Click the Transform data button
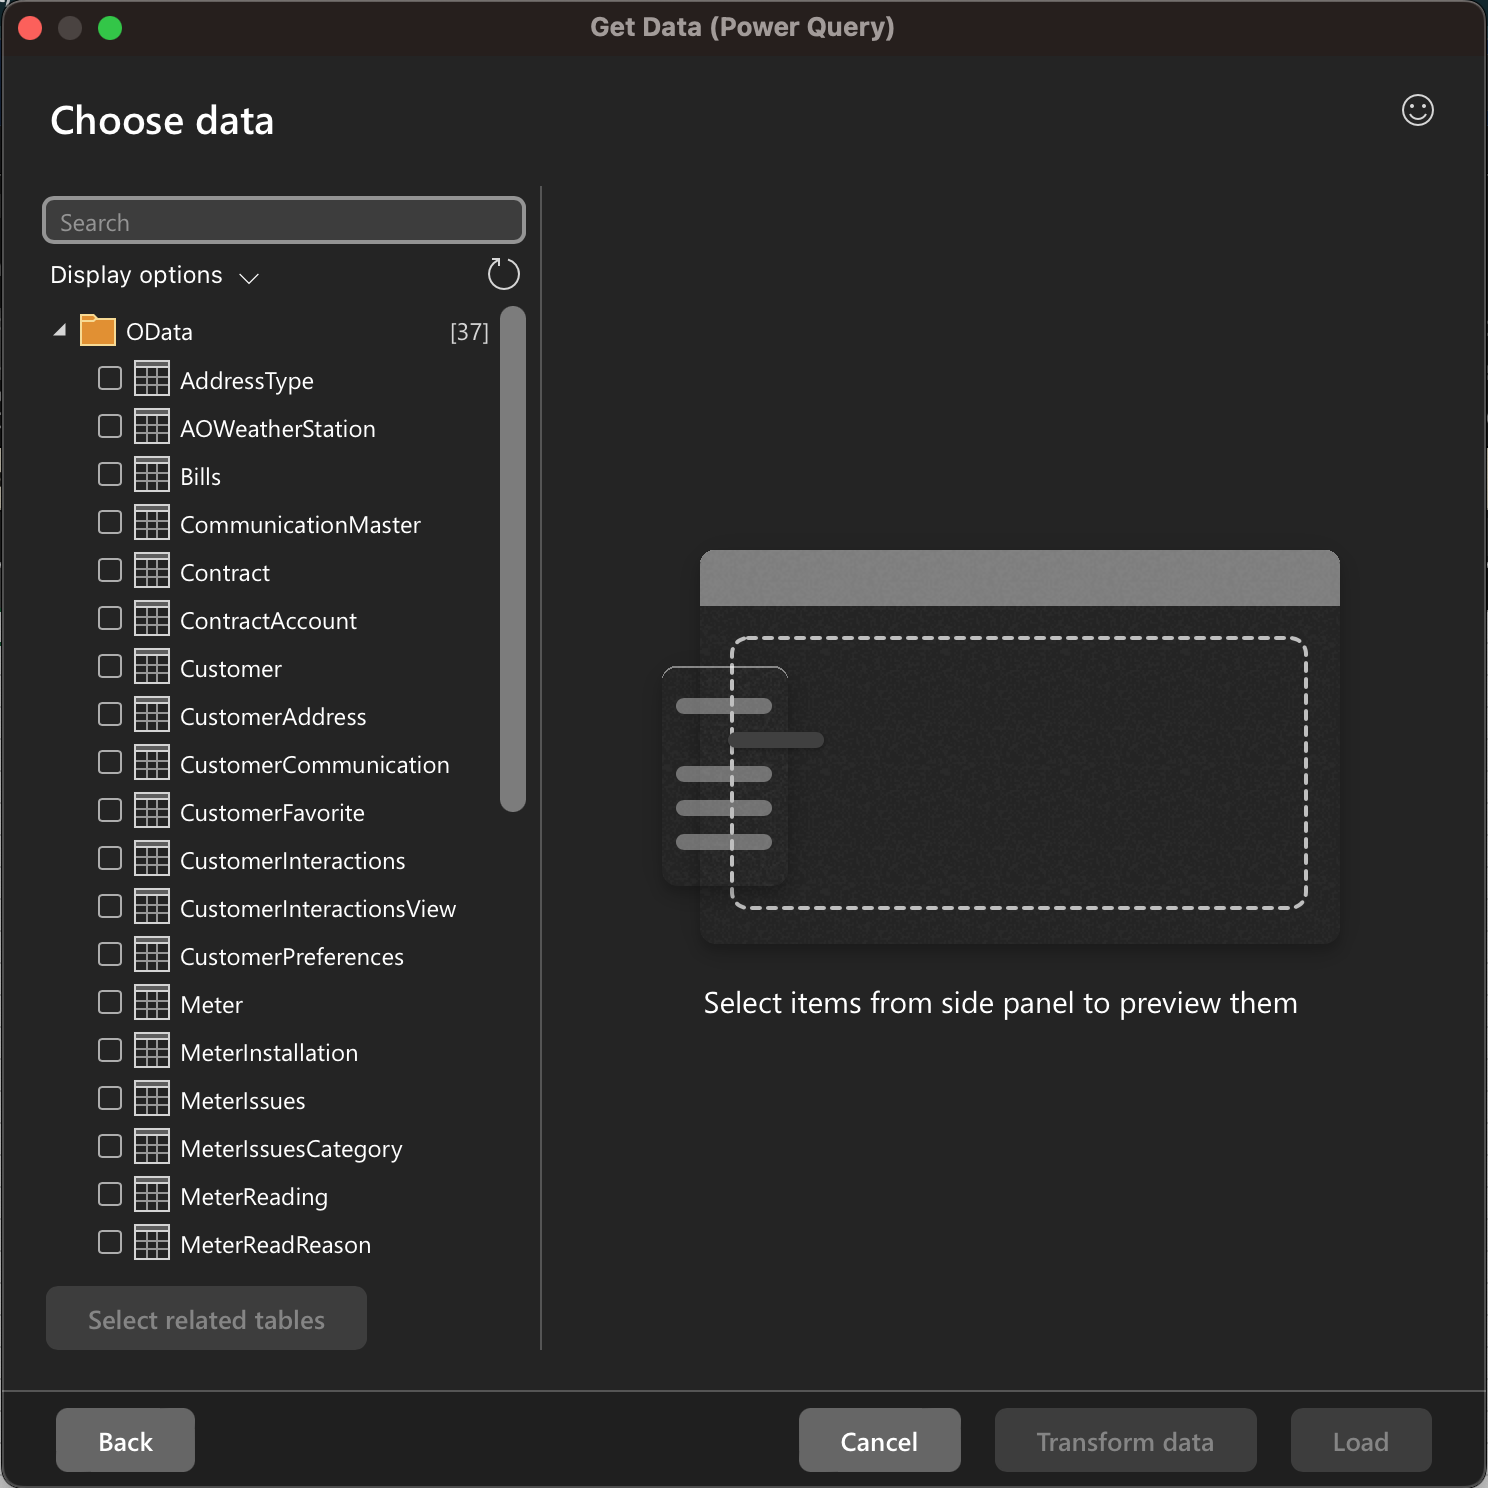The image size is (1488, 1488). point(1125,1440)
